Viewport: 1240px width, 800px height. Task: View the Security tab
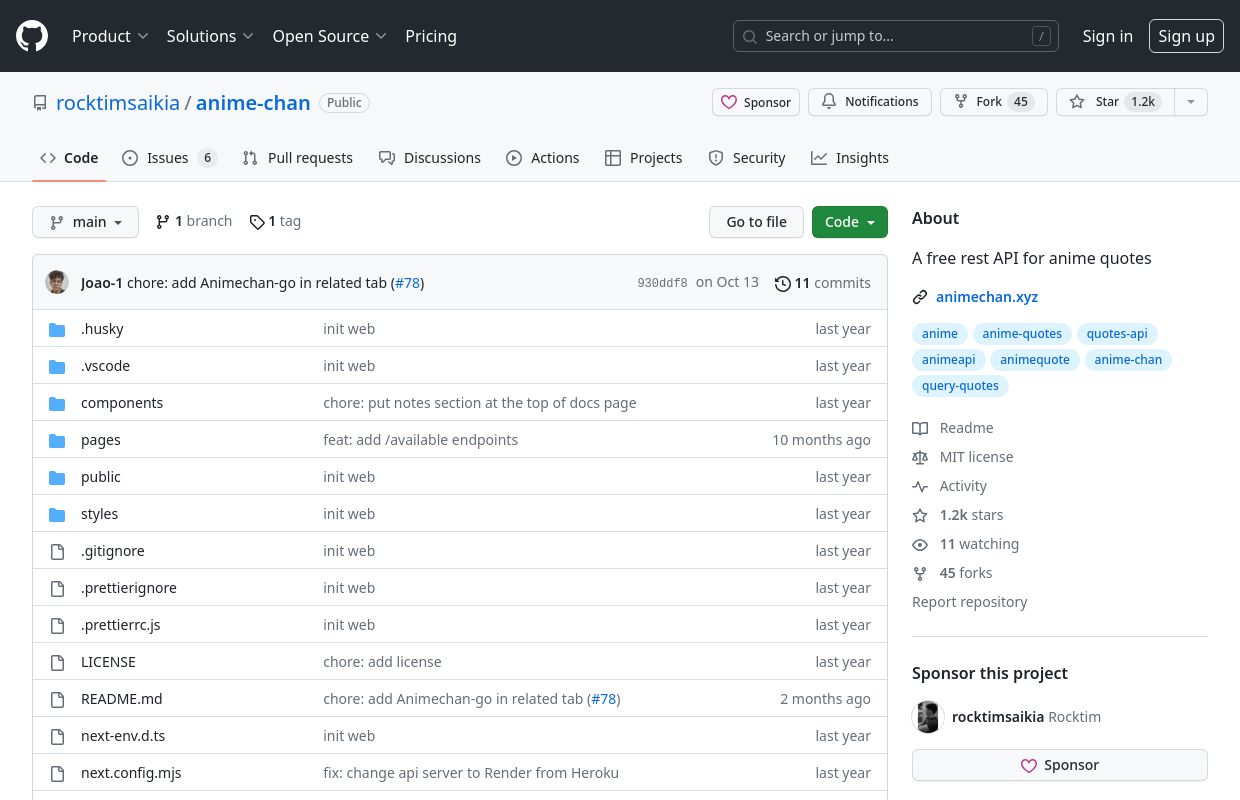point(747,158)
